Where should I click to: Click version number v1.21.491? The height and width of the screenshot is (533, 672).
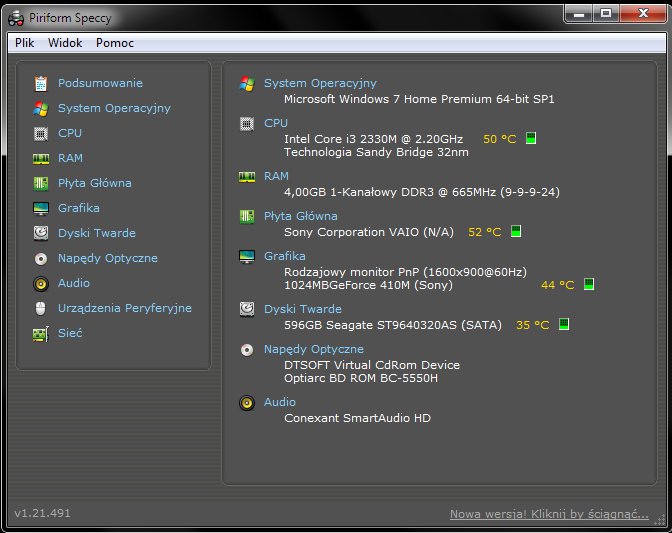42,513
